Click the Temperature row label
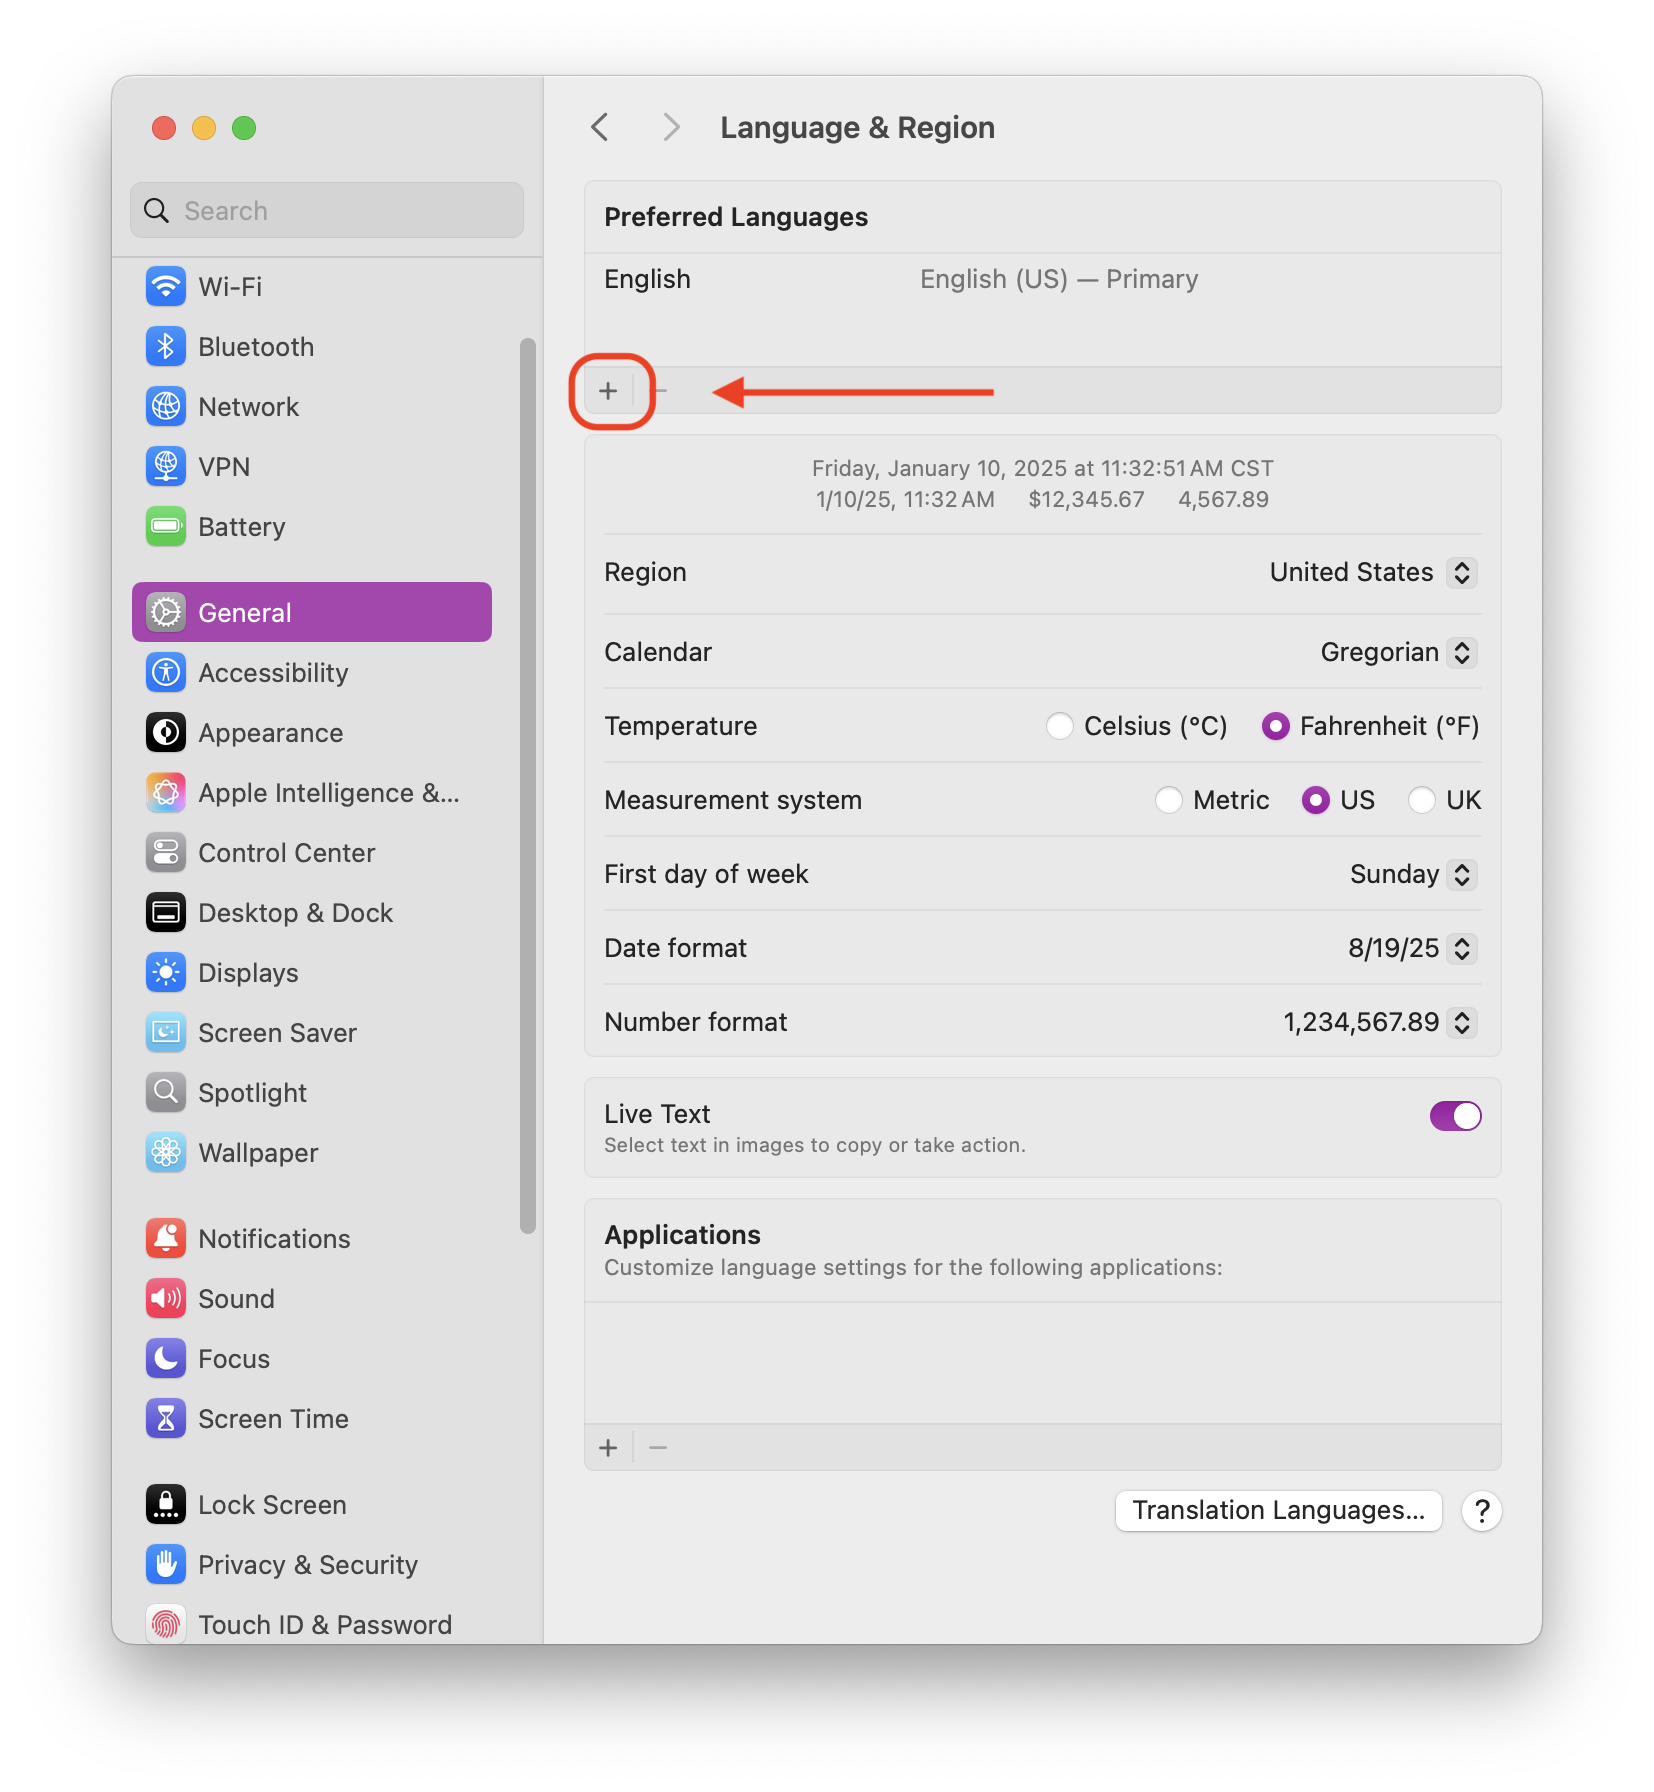Image resolution: width=1654 pixels, height=1792 pixels. [681, 727]
